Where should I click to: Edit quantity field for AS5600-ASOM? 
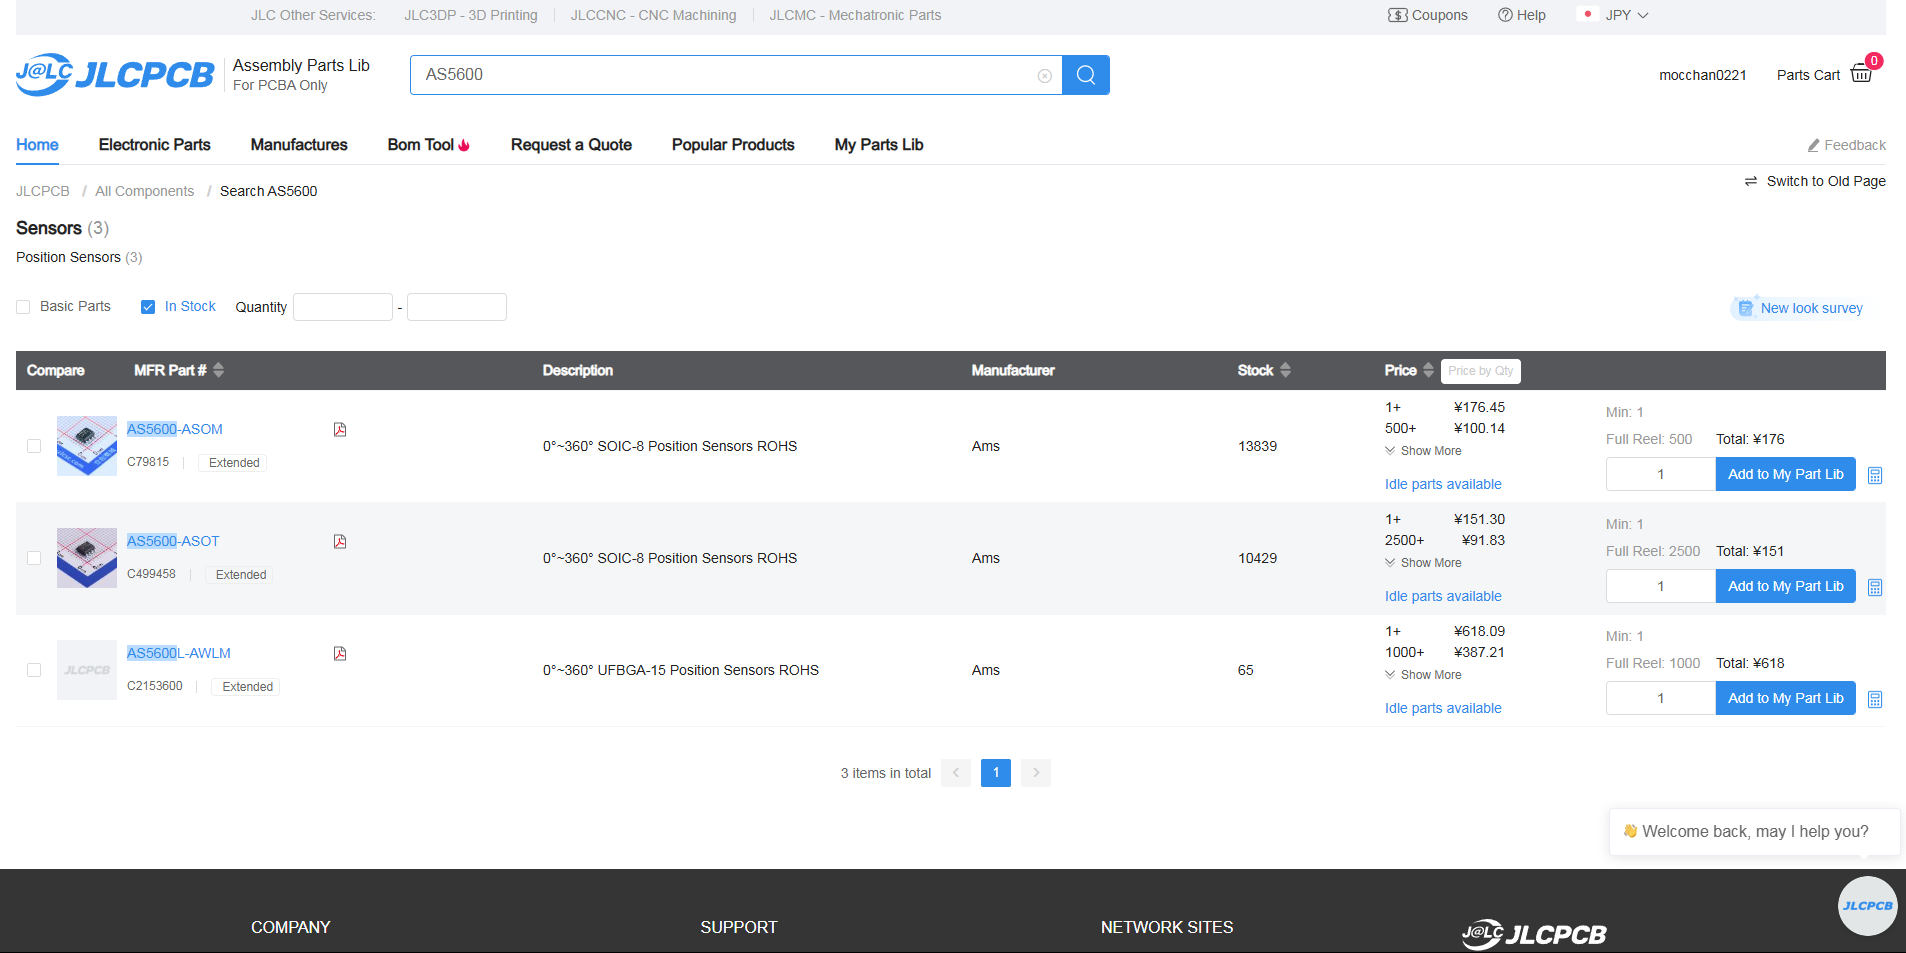click(x=1661, y=474)
